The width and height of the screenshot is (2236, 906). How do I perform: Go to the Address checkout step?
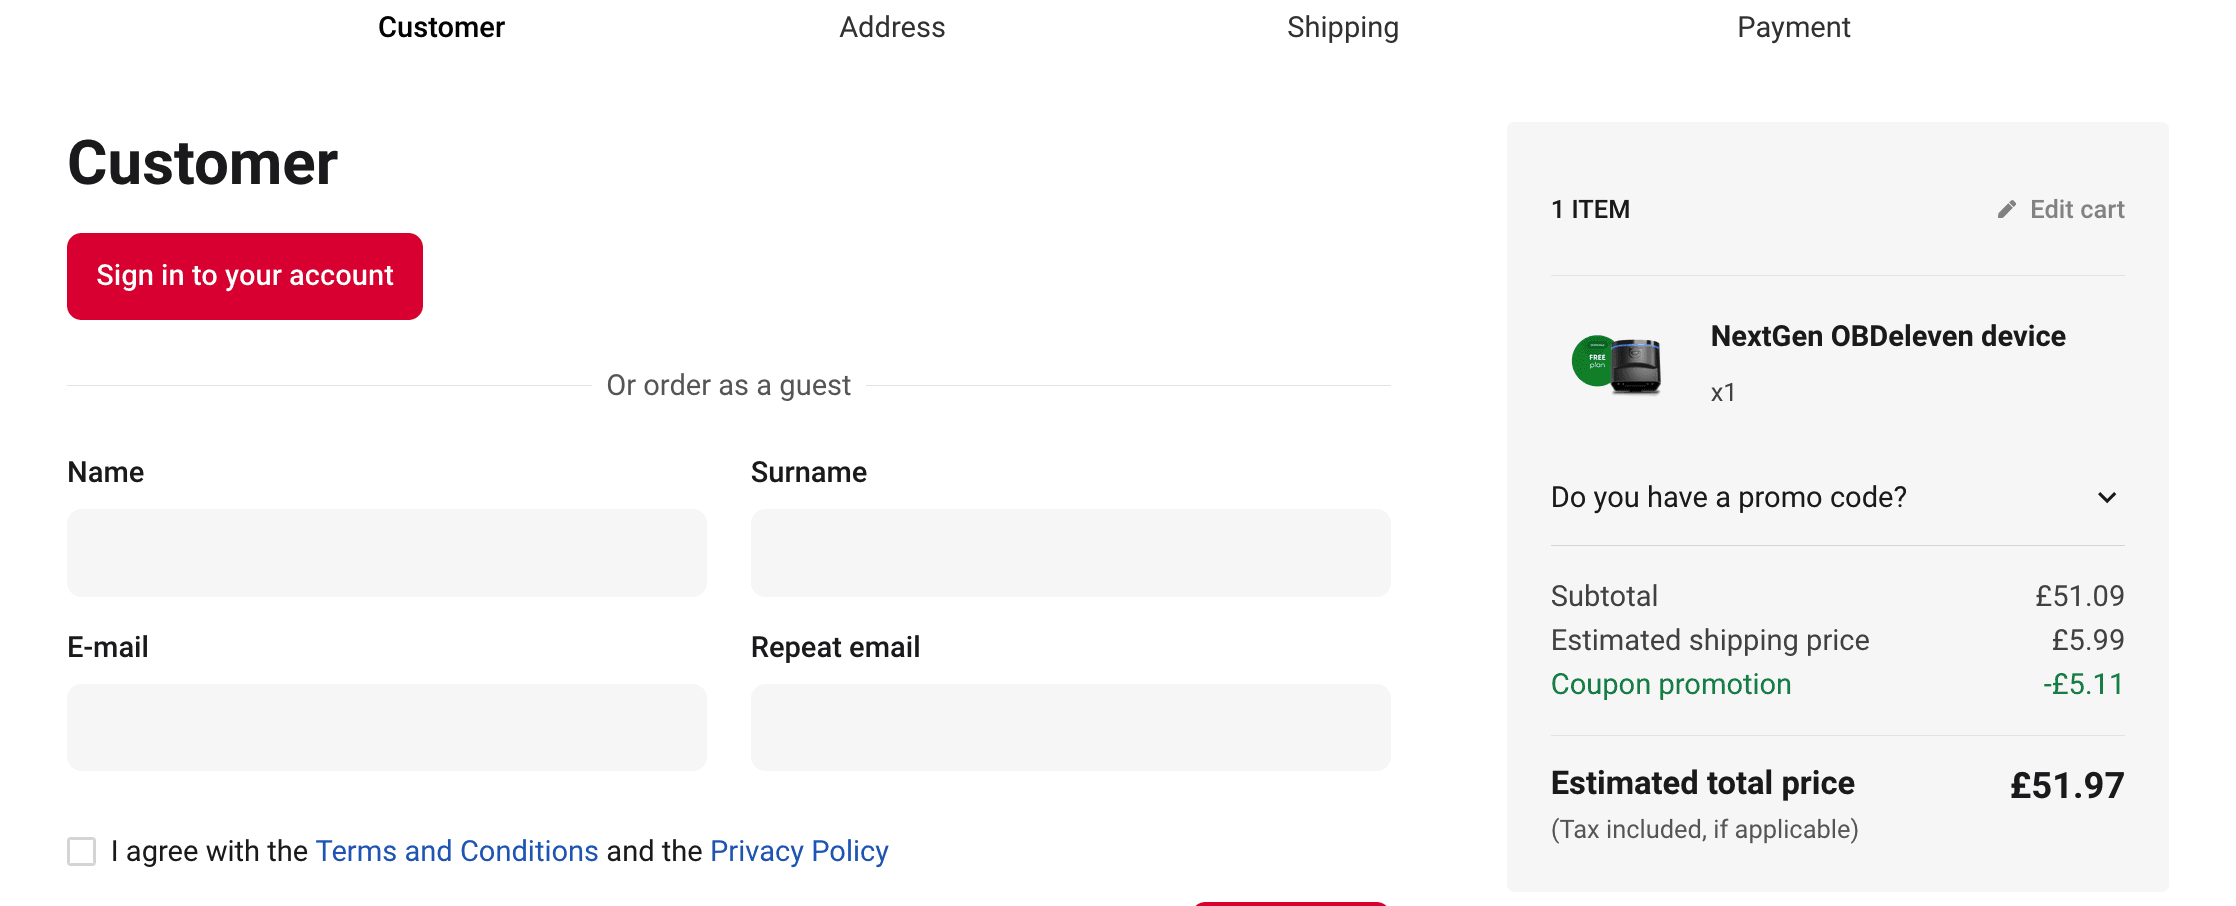(892, 28)
